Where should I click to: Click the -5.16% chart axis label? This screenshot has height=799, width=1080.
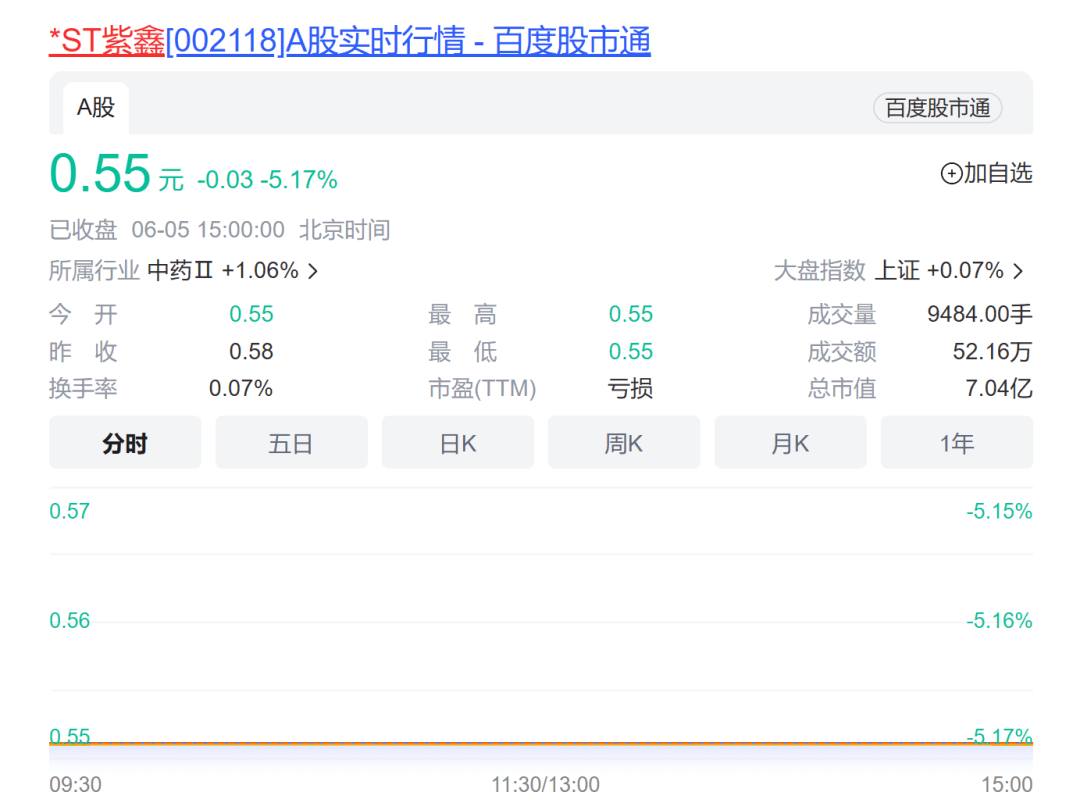(x=999, y=621)
